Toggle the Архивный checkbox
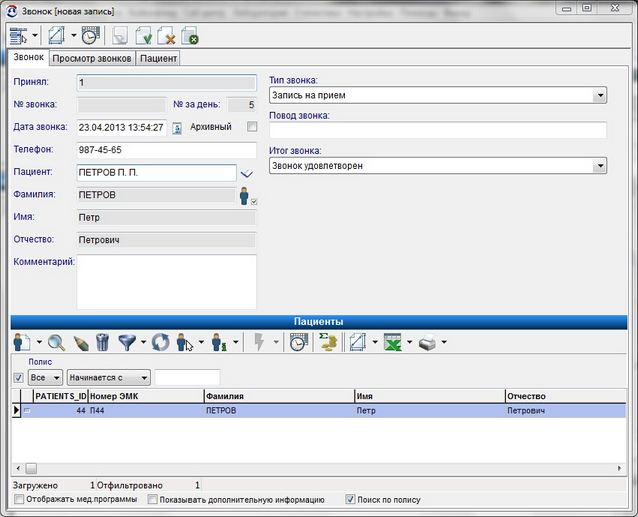Image resolution: width=638 pixels, height=517 pixels. coord(252,127)
